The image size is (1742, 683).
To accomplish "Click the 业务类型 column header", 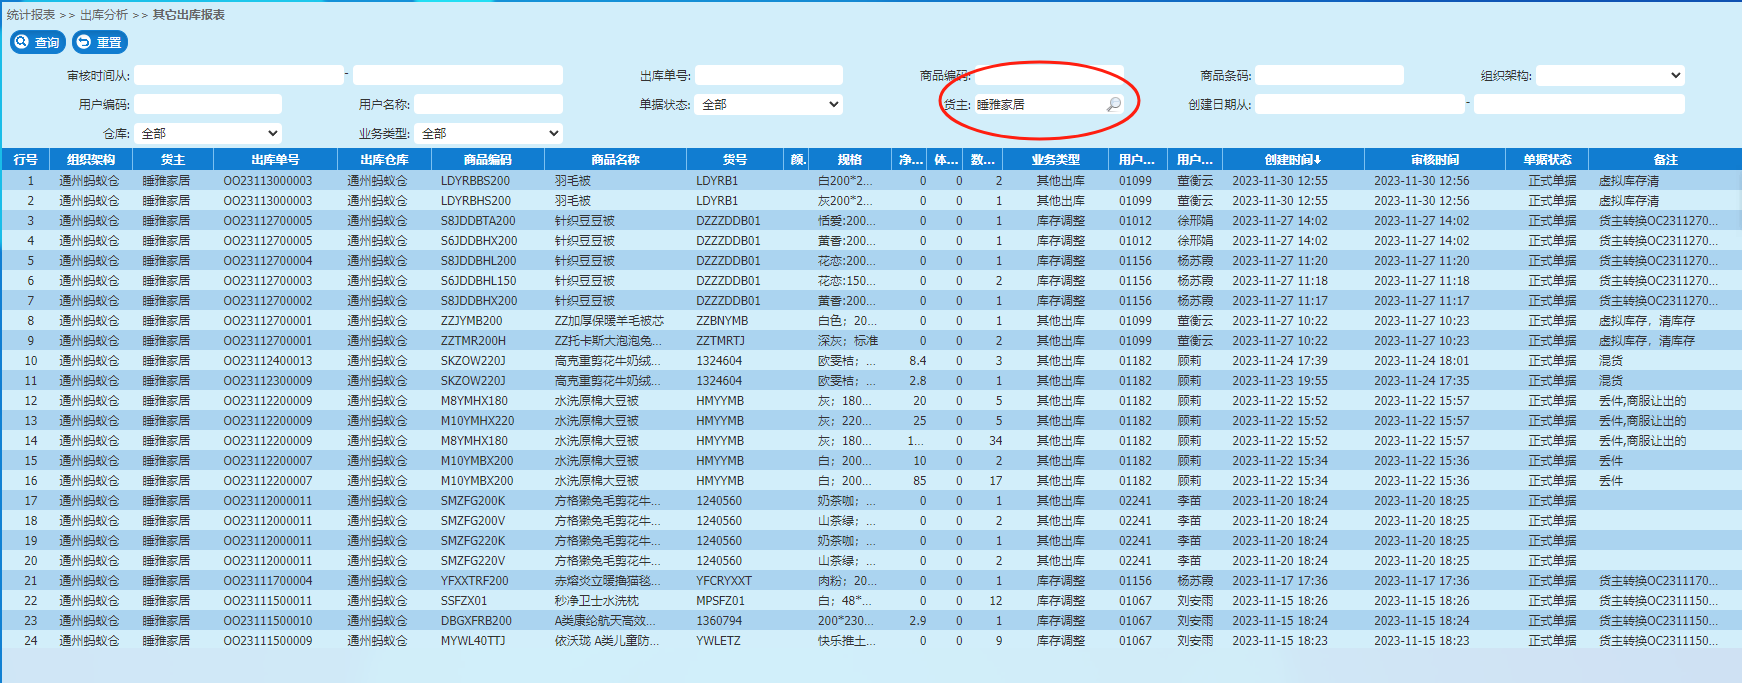I will click(1055, 159).
